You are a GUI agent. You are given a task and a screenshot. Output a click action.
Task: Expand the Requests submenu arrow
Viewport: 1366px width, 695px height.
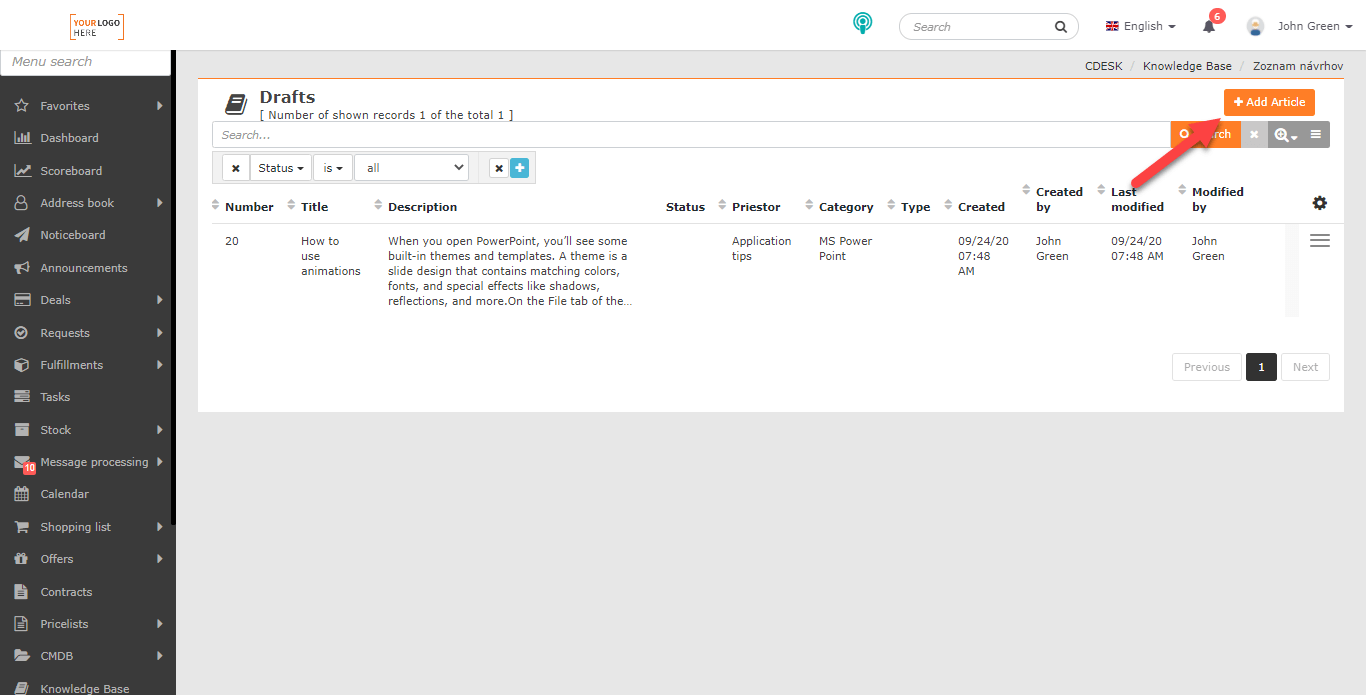(x=160, y=333)
